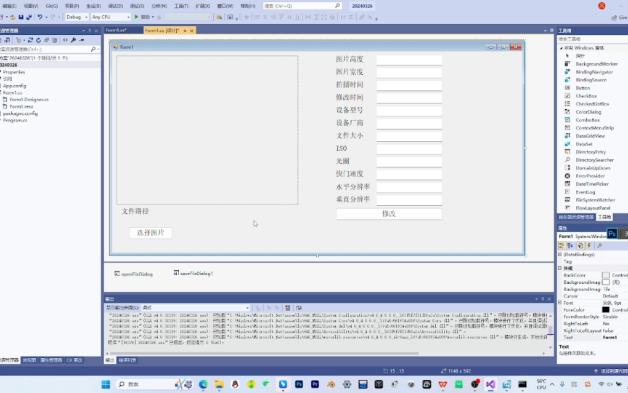Image resolution: width=628 pixels, height=393 pixels.
Task: Click the Save All toolbar icon
Action: click(x=29, y=17)
